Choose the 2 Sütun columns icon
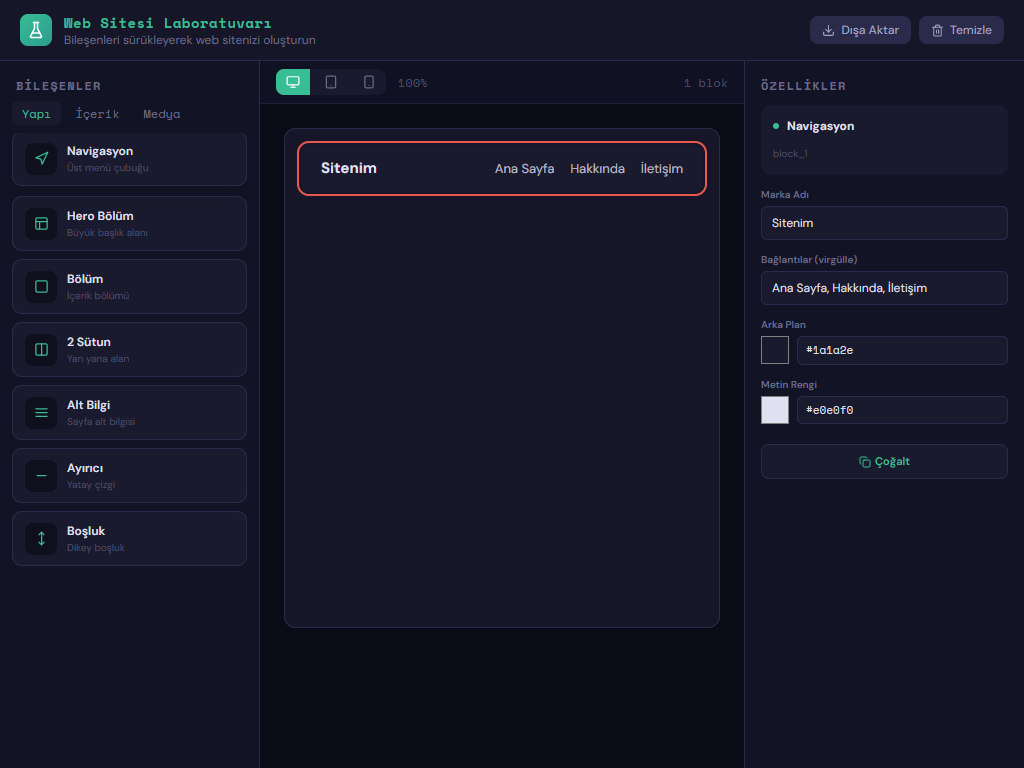The image size is (1024, 768). coord(41,350)
